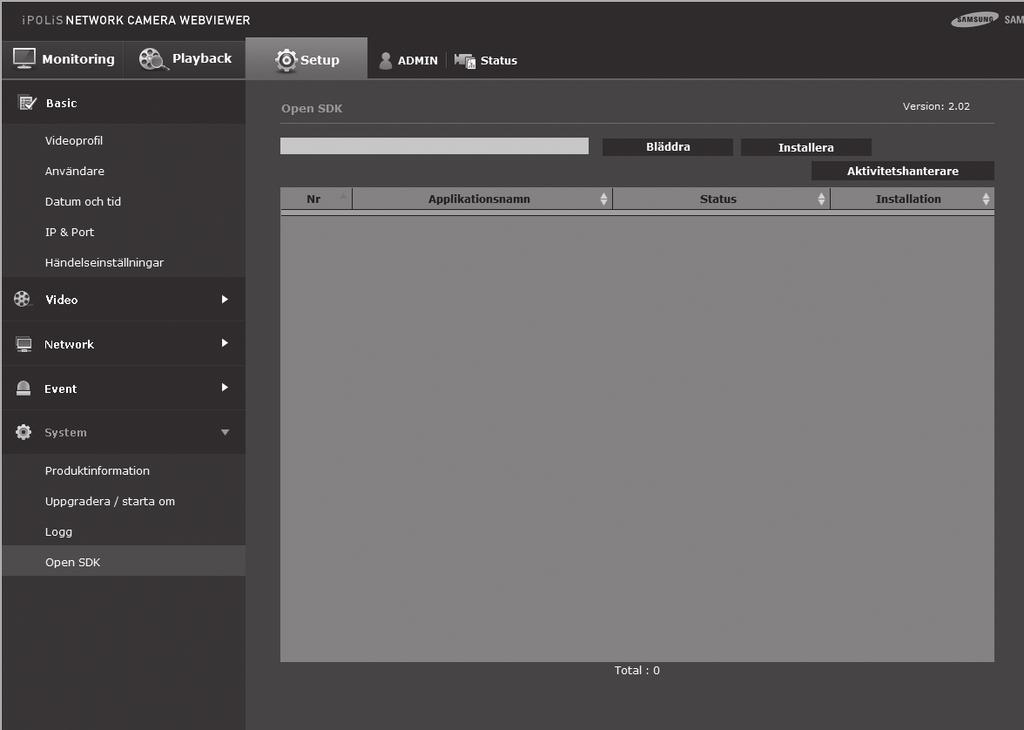
Task: Open Händelseinställningar
Action: point(104,262)
